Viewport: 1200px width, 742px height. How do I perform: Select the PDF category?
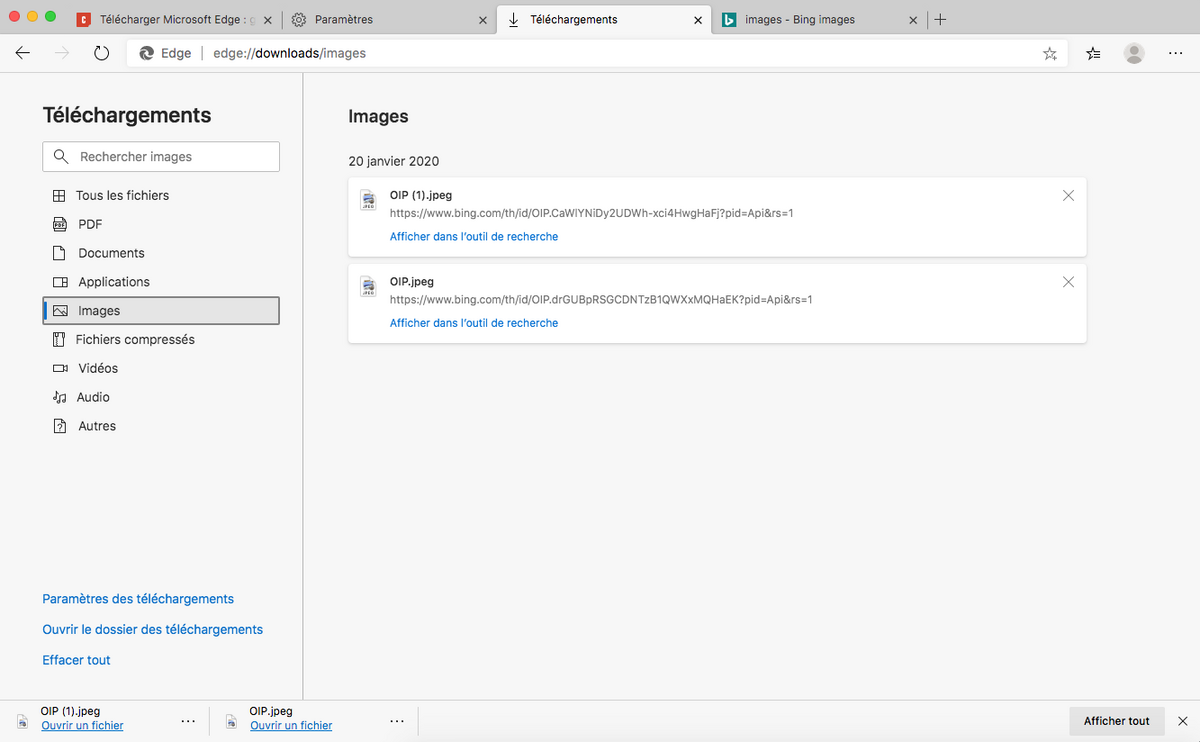(161, 225)
